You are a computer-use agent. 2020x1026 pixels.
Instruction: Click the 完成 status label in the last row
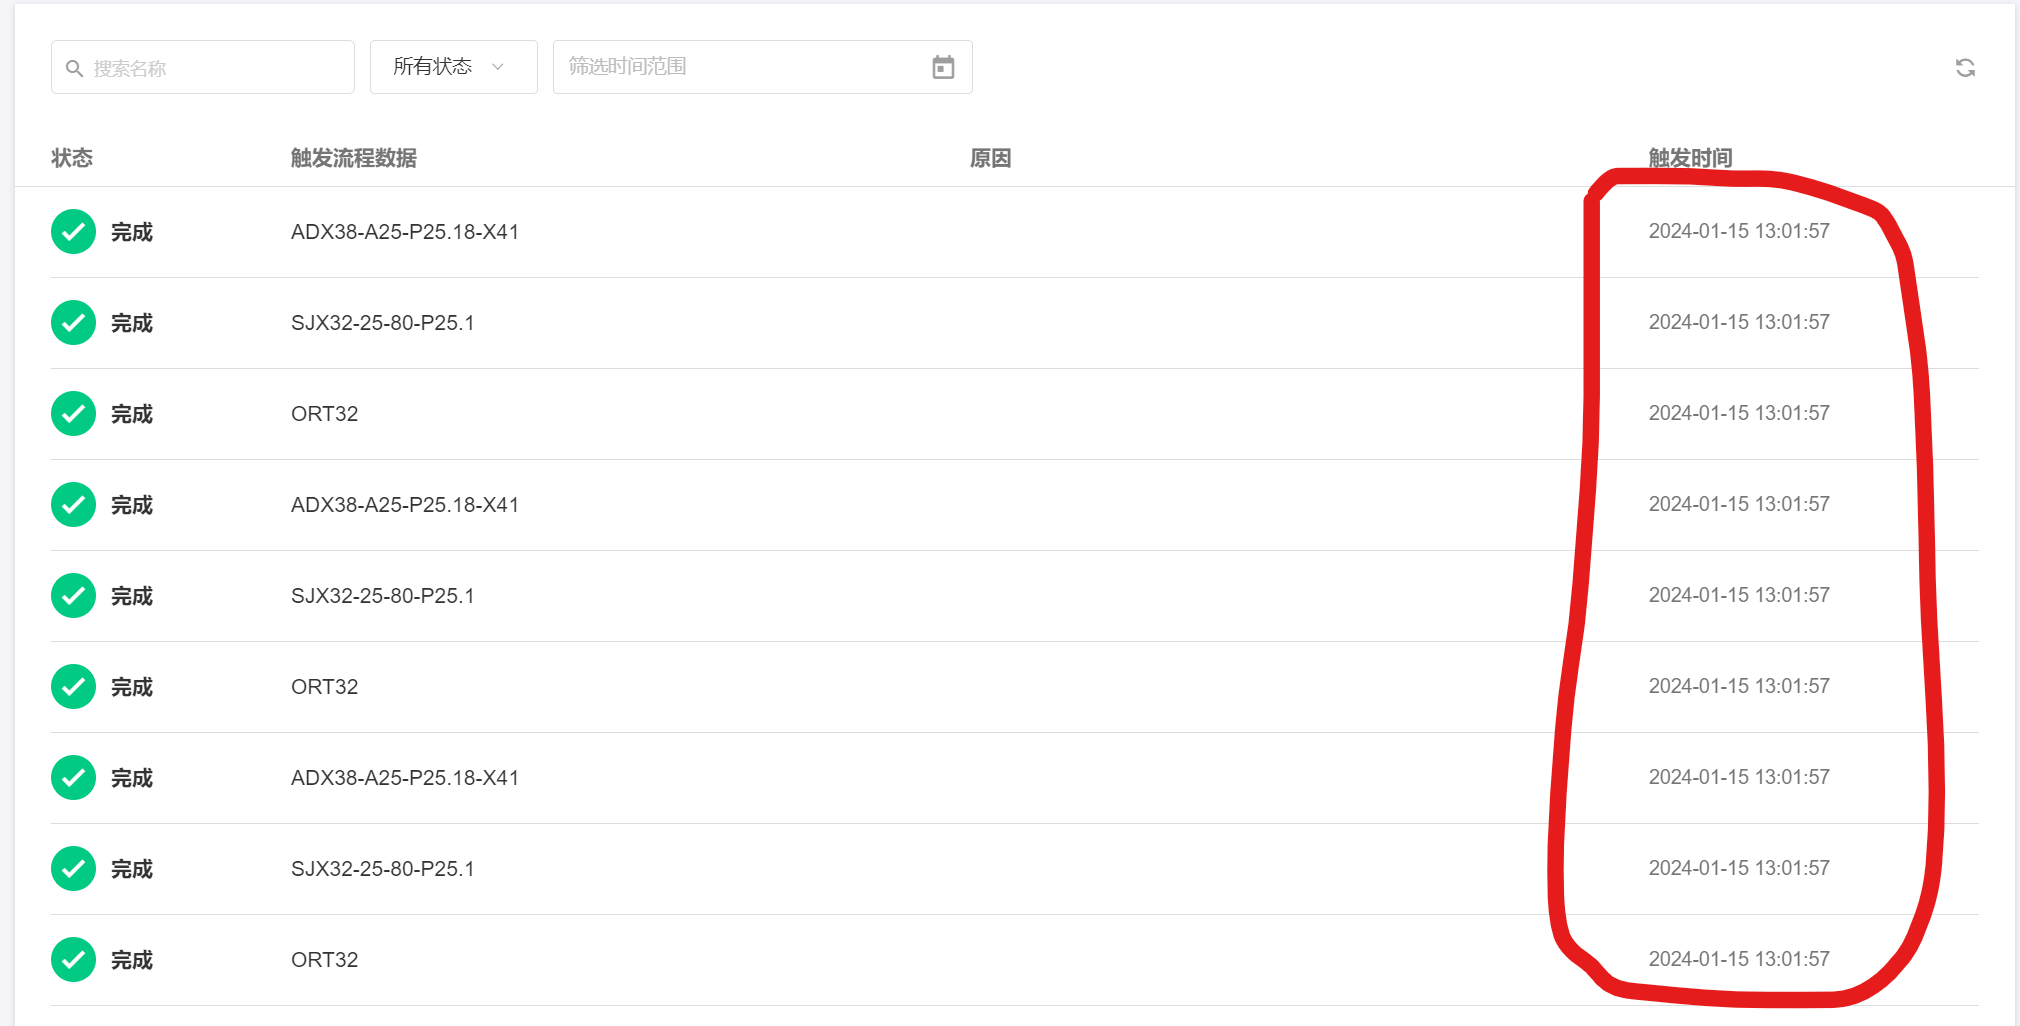[x=132, y=960]
